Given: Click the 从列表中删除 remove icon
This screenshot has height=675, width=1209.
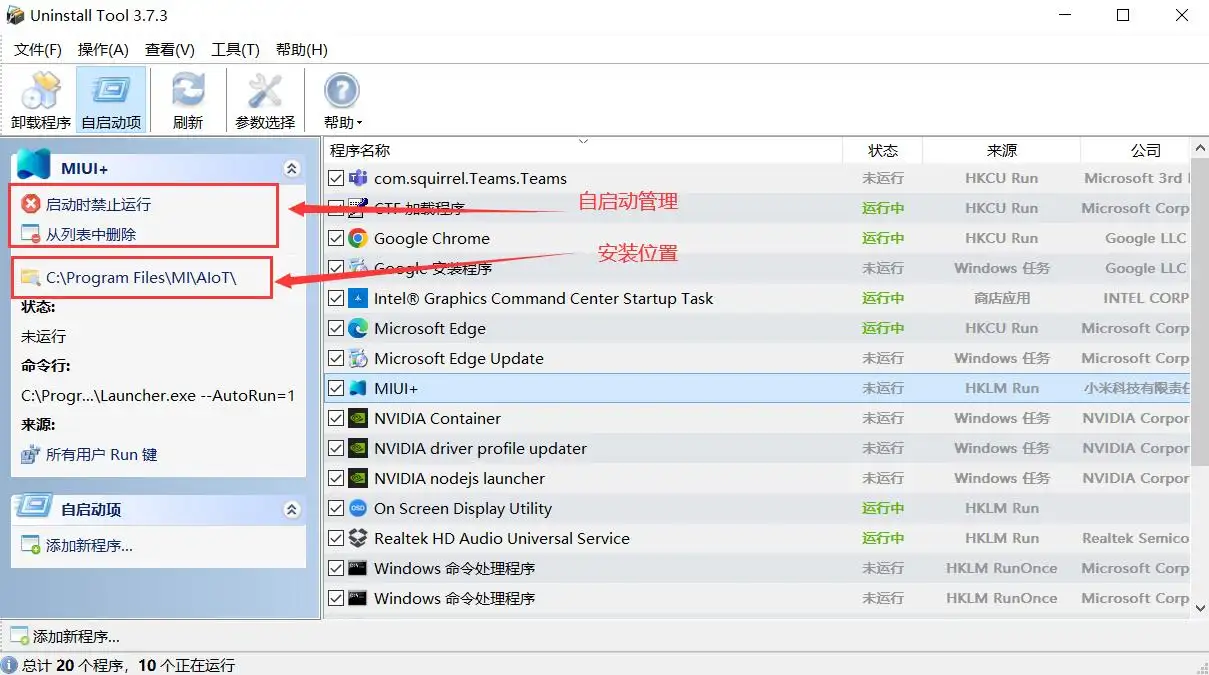Looking at the screenshot, I should click(31, 234).
